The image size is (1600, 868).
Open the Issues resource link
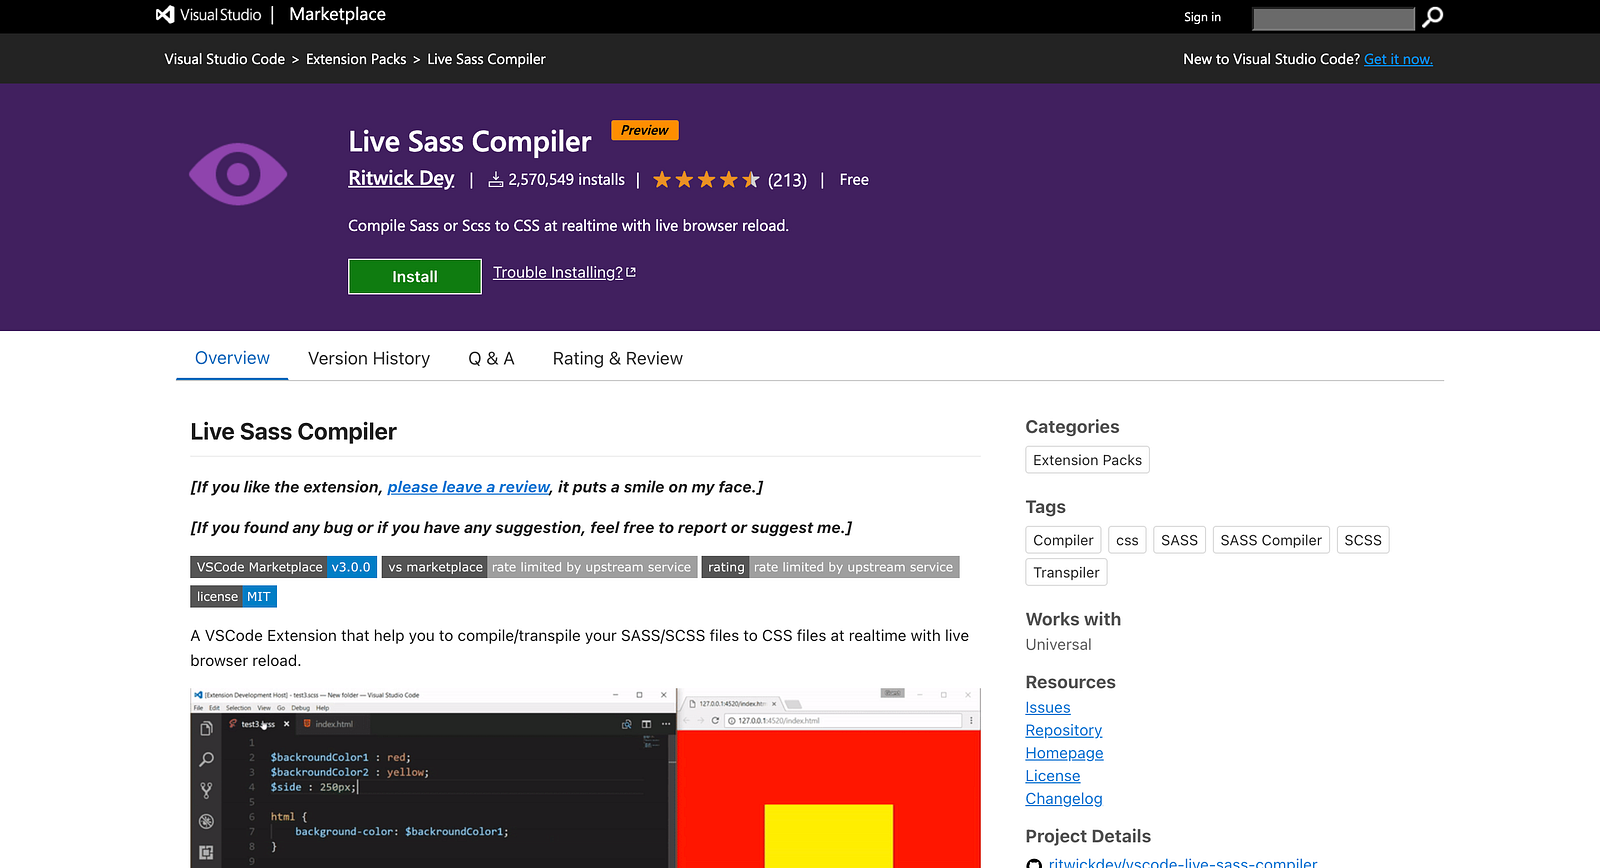[1048, 708]
